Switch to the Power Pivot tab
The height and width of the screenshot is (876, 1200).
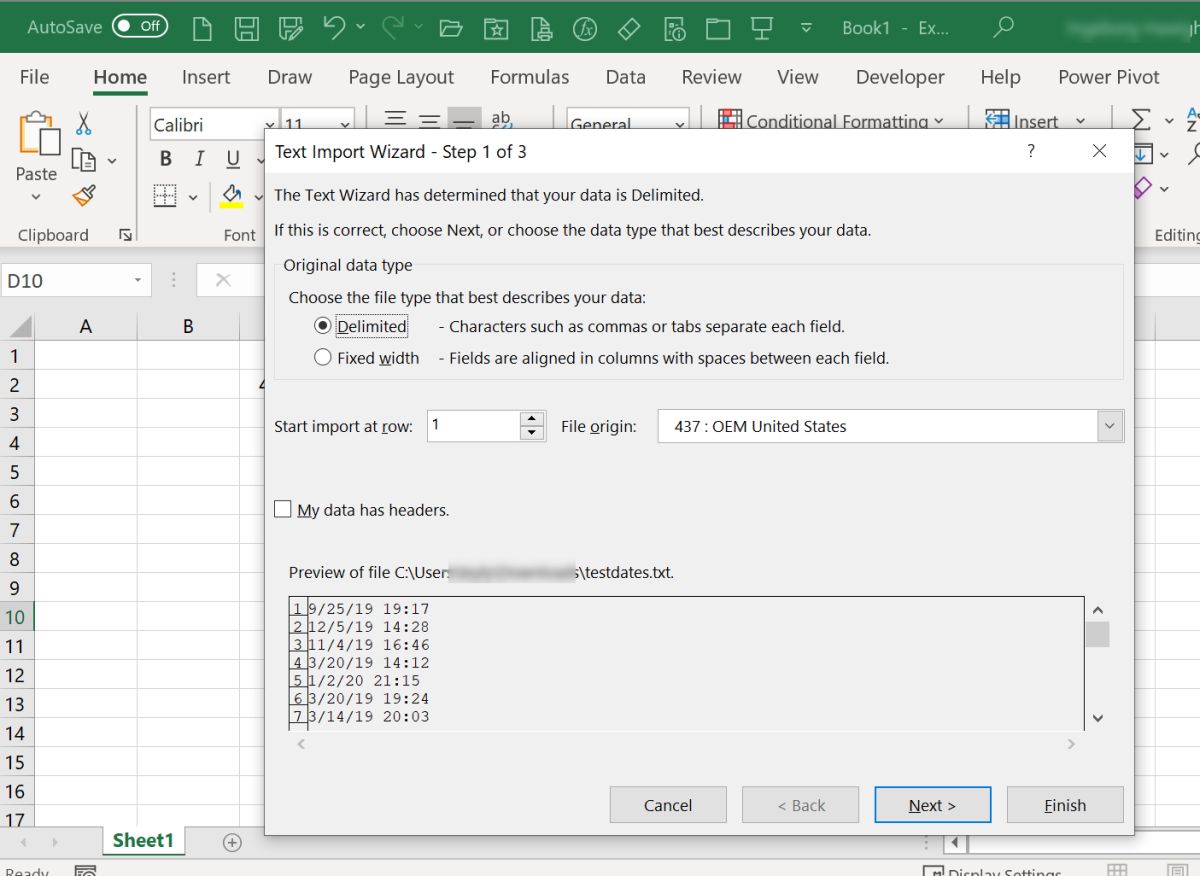click(x=1108, y=77)
